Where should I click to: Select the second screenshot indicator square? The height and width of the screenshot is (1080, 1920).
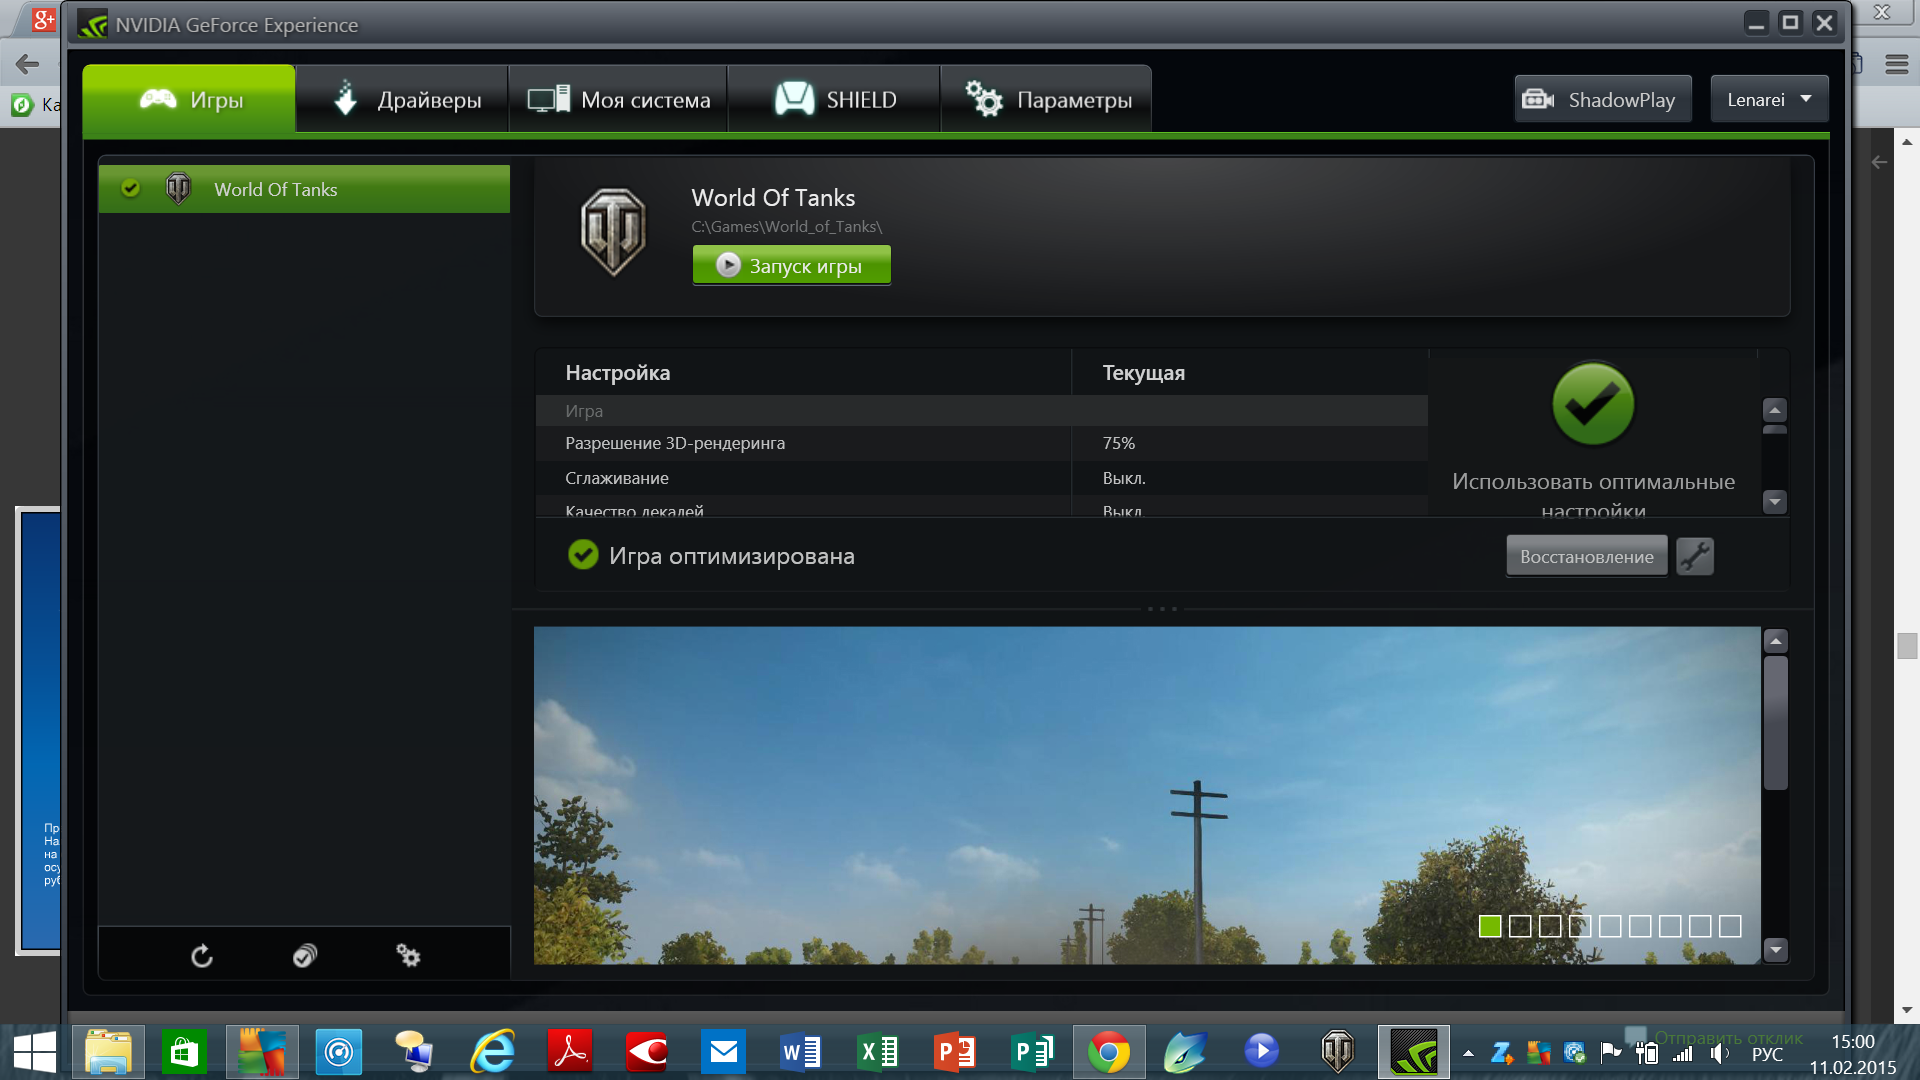click(x=1520, y=926)
